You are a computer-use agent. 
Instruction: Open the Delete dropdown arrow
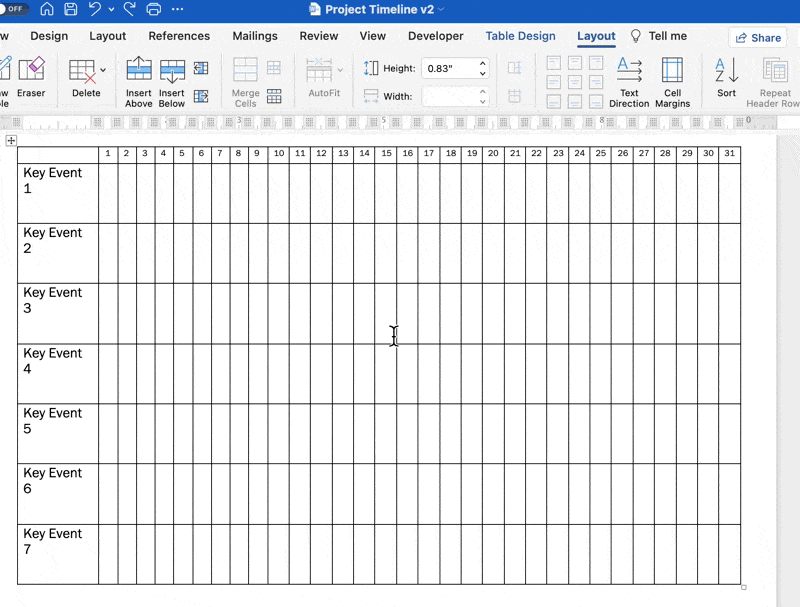(x=103, y=70)
